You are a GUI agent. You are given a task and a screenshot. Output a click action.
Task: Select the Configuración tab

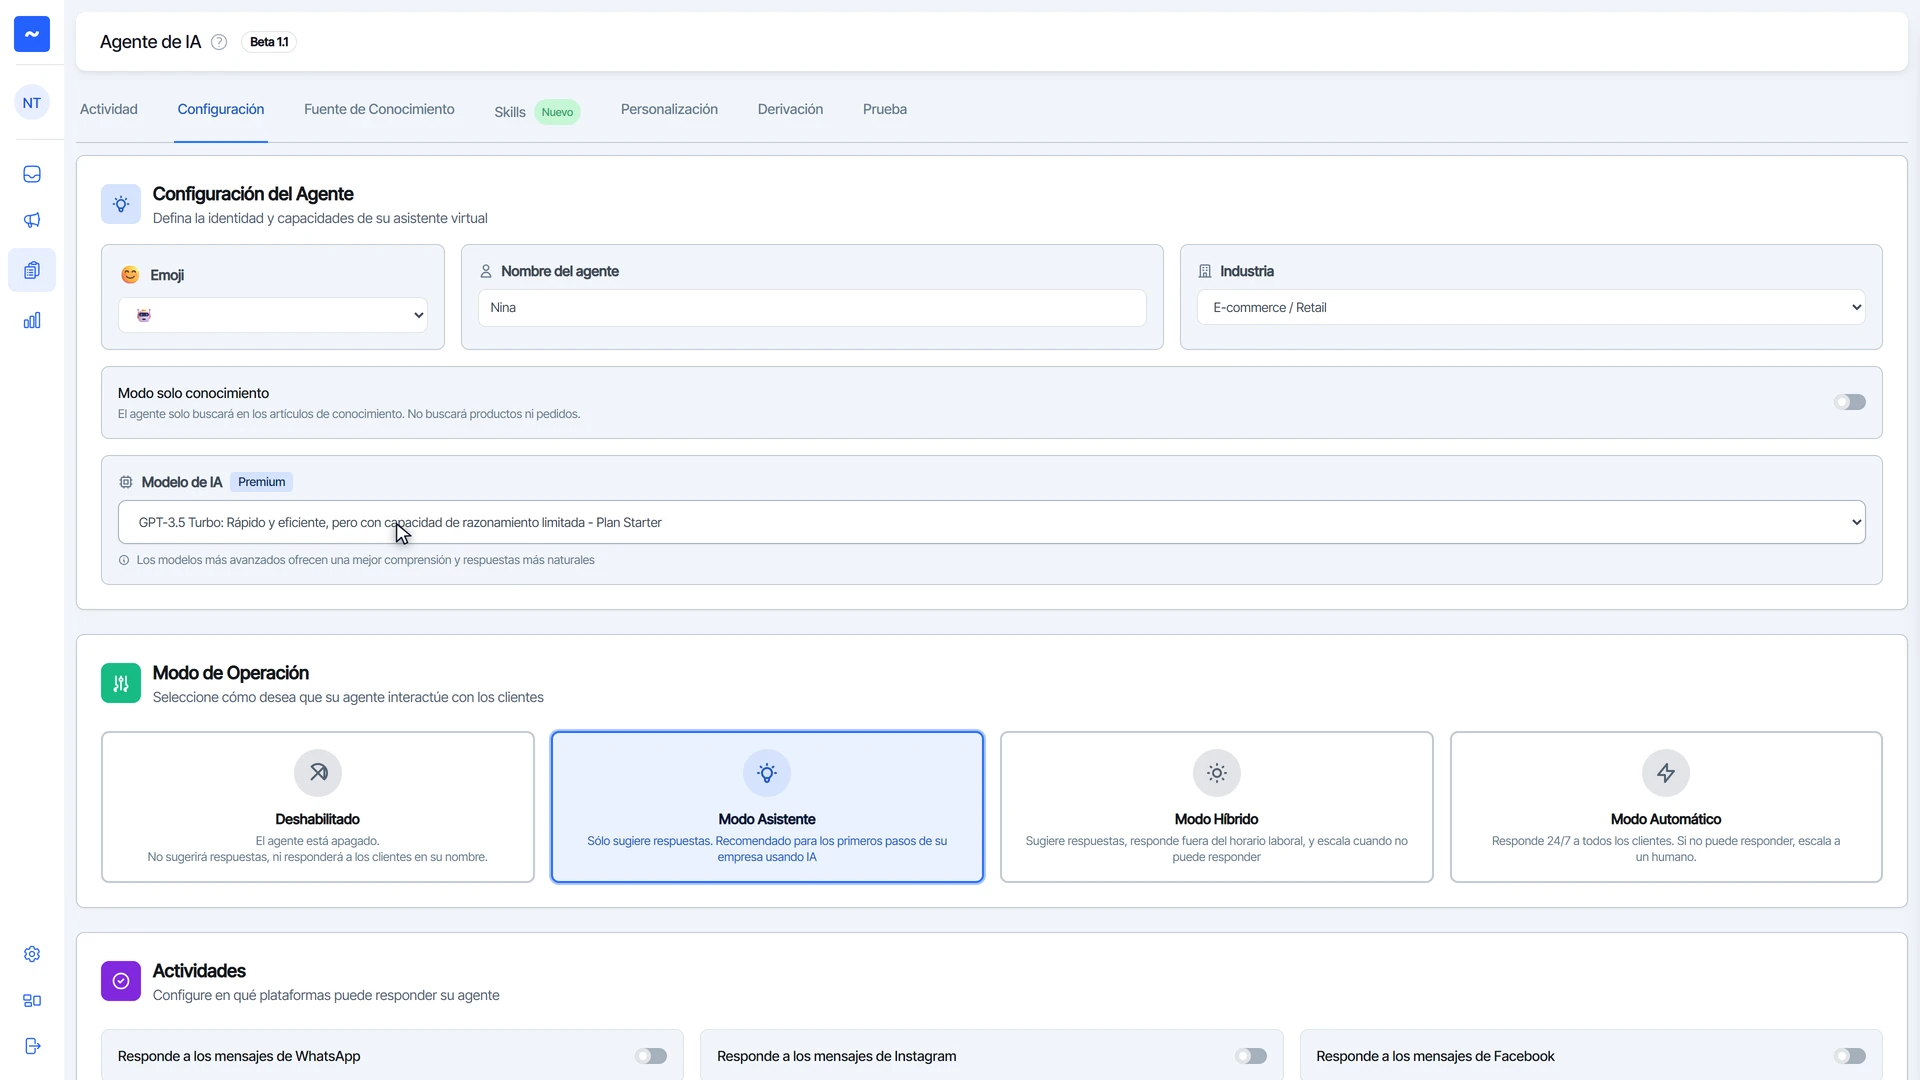(221, 109)
